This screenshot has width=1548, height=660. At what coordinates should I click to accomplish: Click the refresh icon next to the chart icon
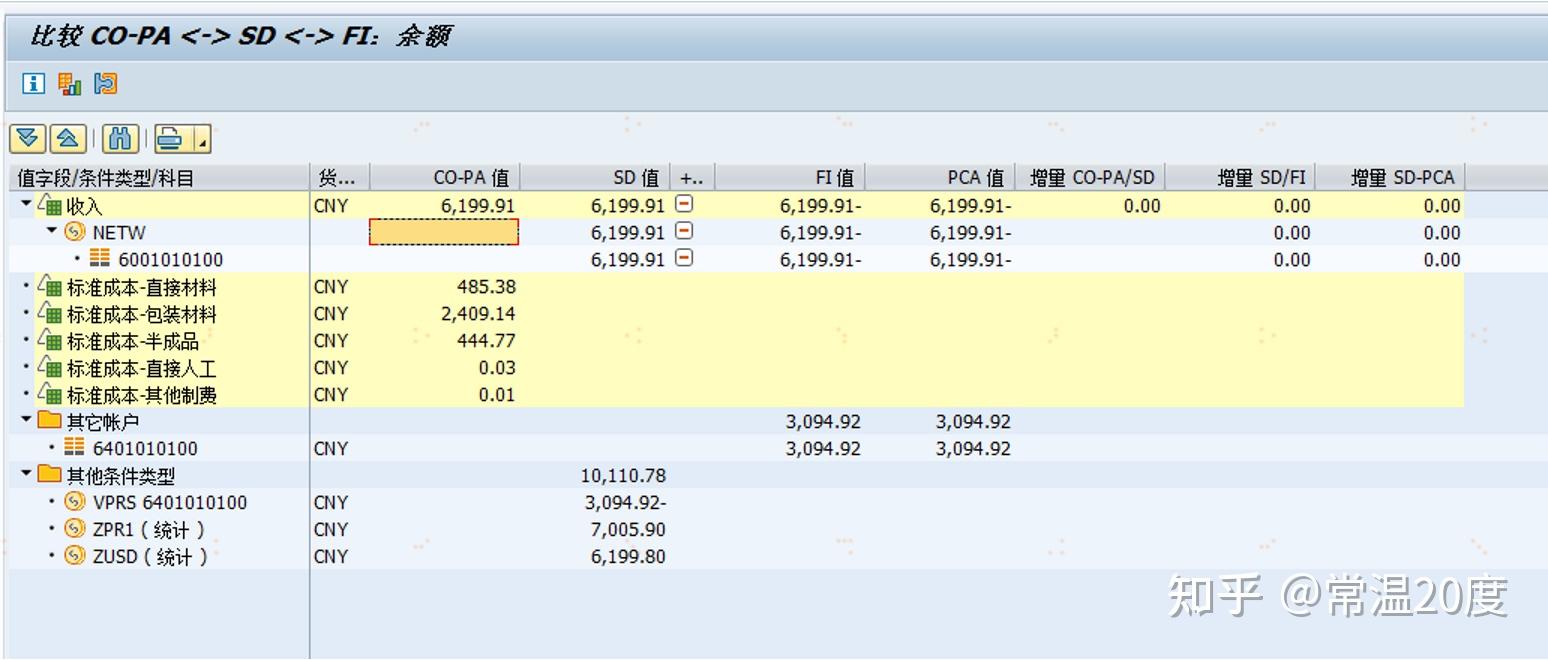(105, 85)
